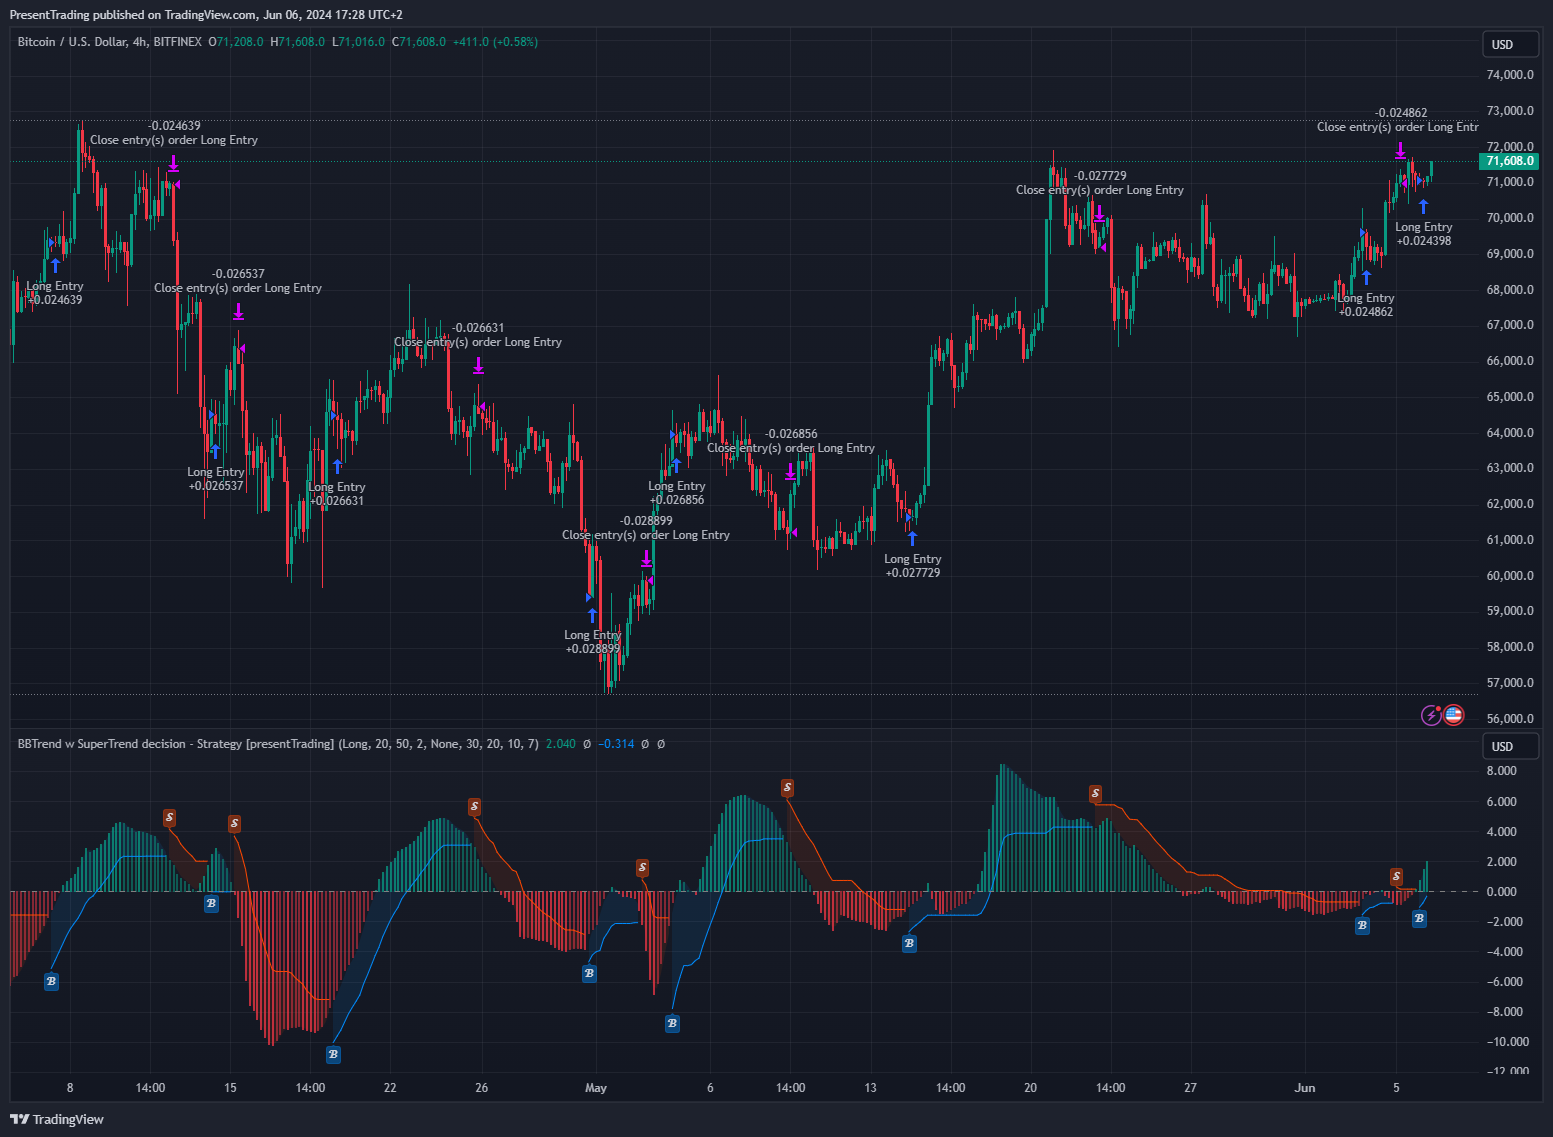Click the magenta down arrow under -0.028899 close label
The image size is (1553, 1137).
(x=646, y=558)
